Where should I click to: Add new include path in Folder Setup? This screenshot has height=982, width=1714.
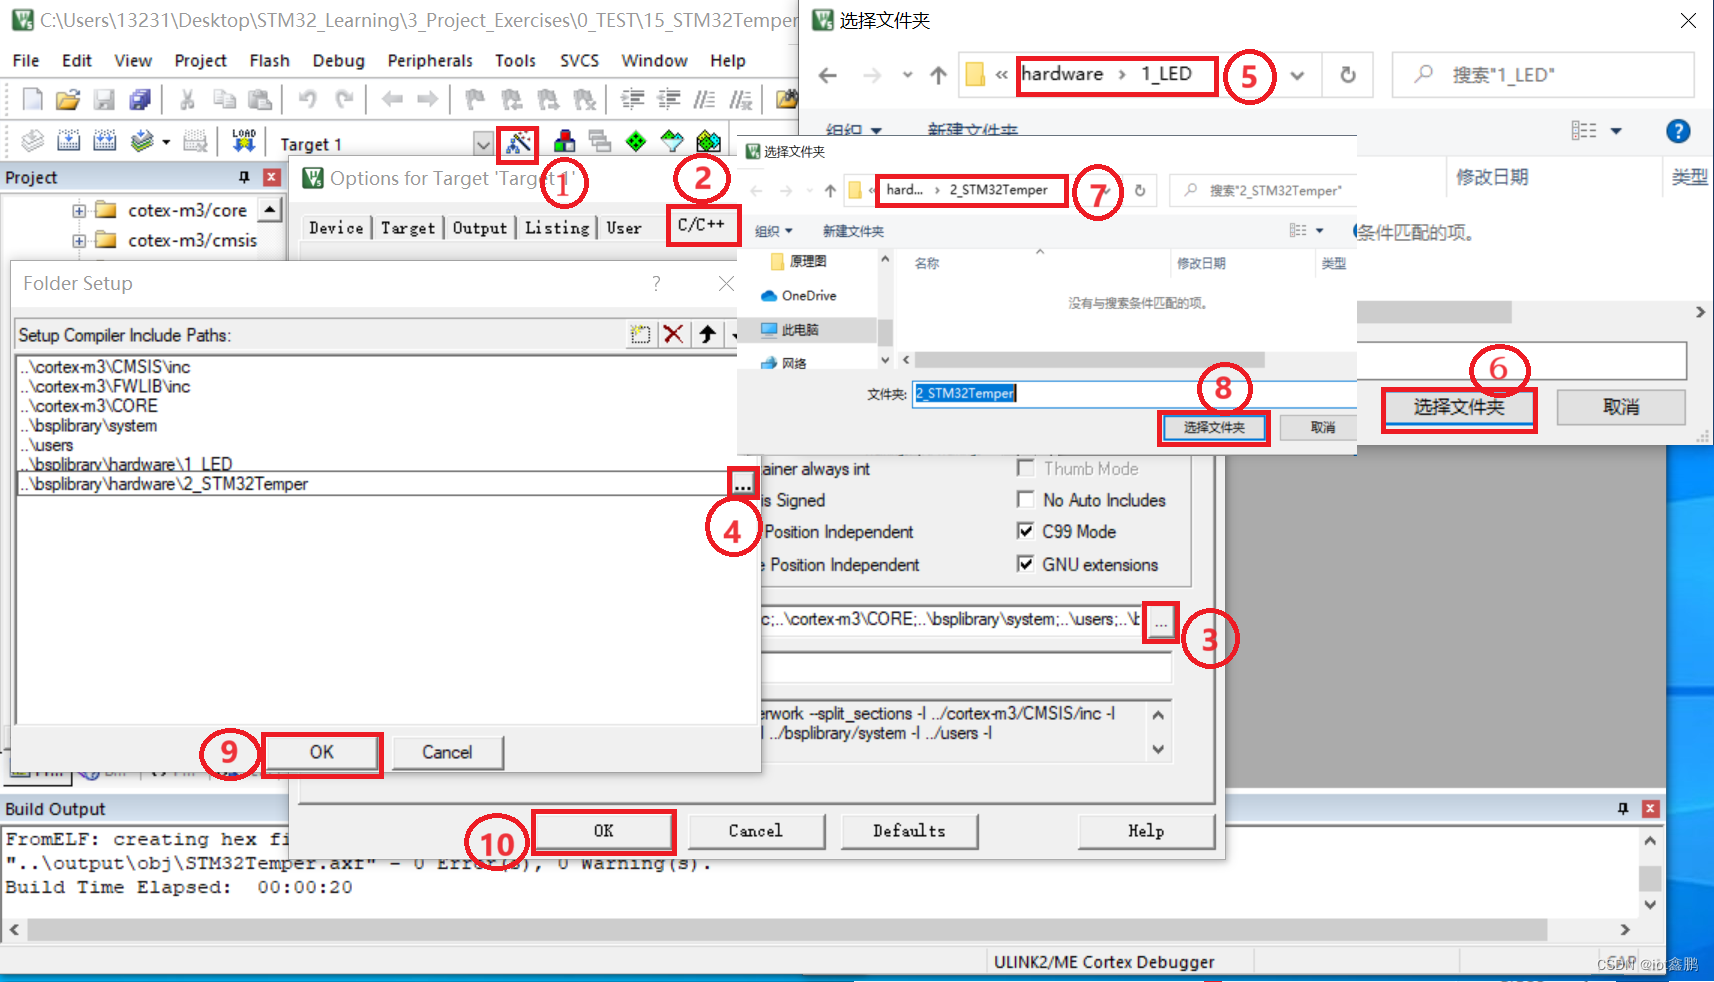click(x=640, y=334)
